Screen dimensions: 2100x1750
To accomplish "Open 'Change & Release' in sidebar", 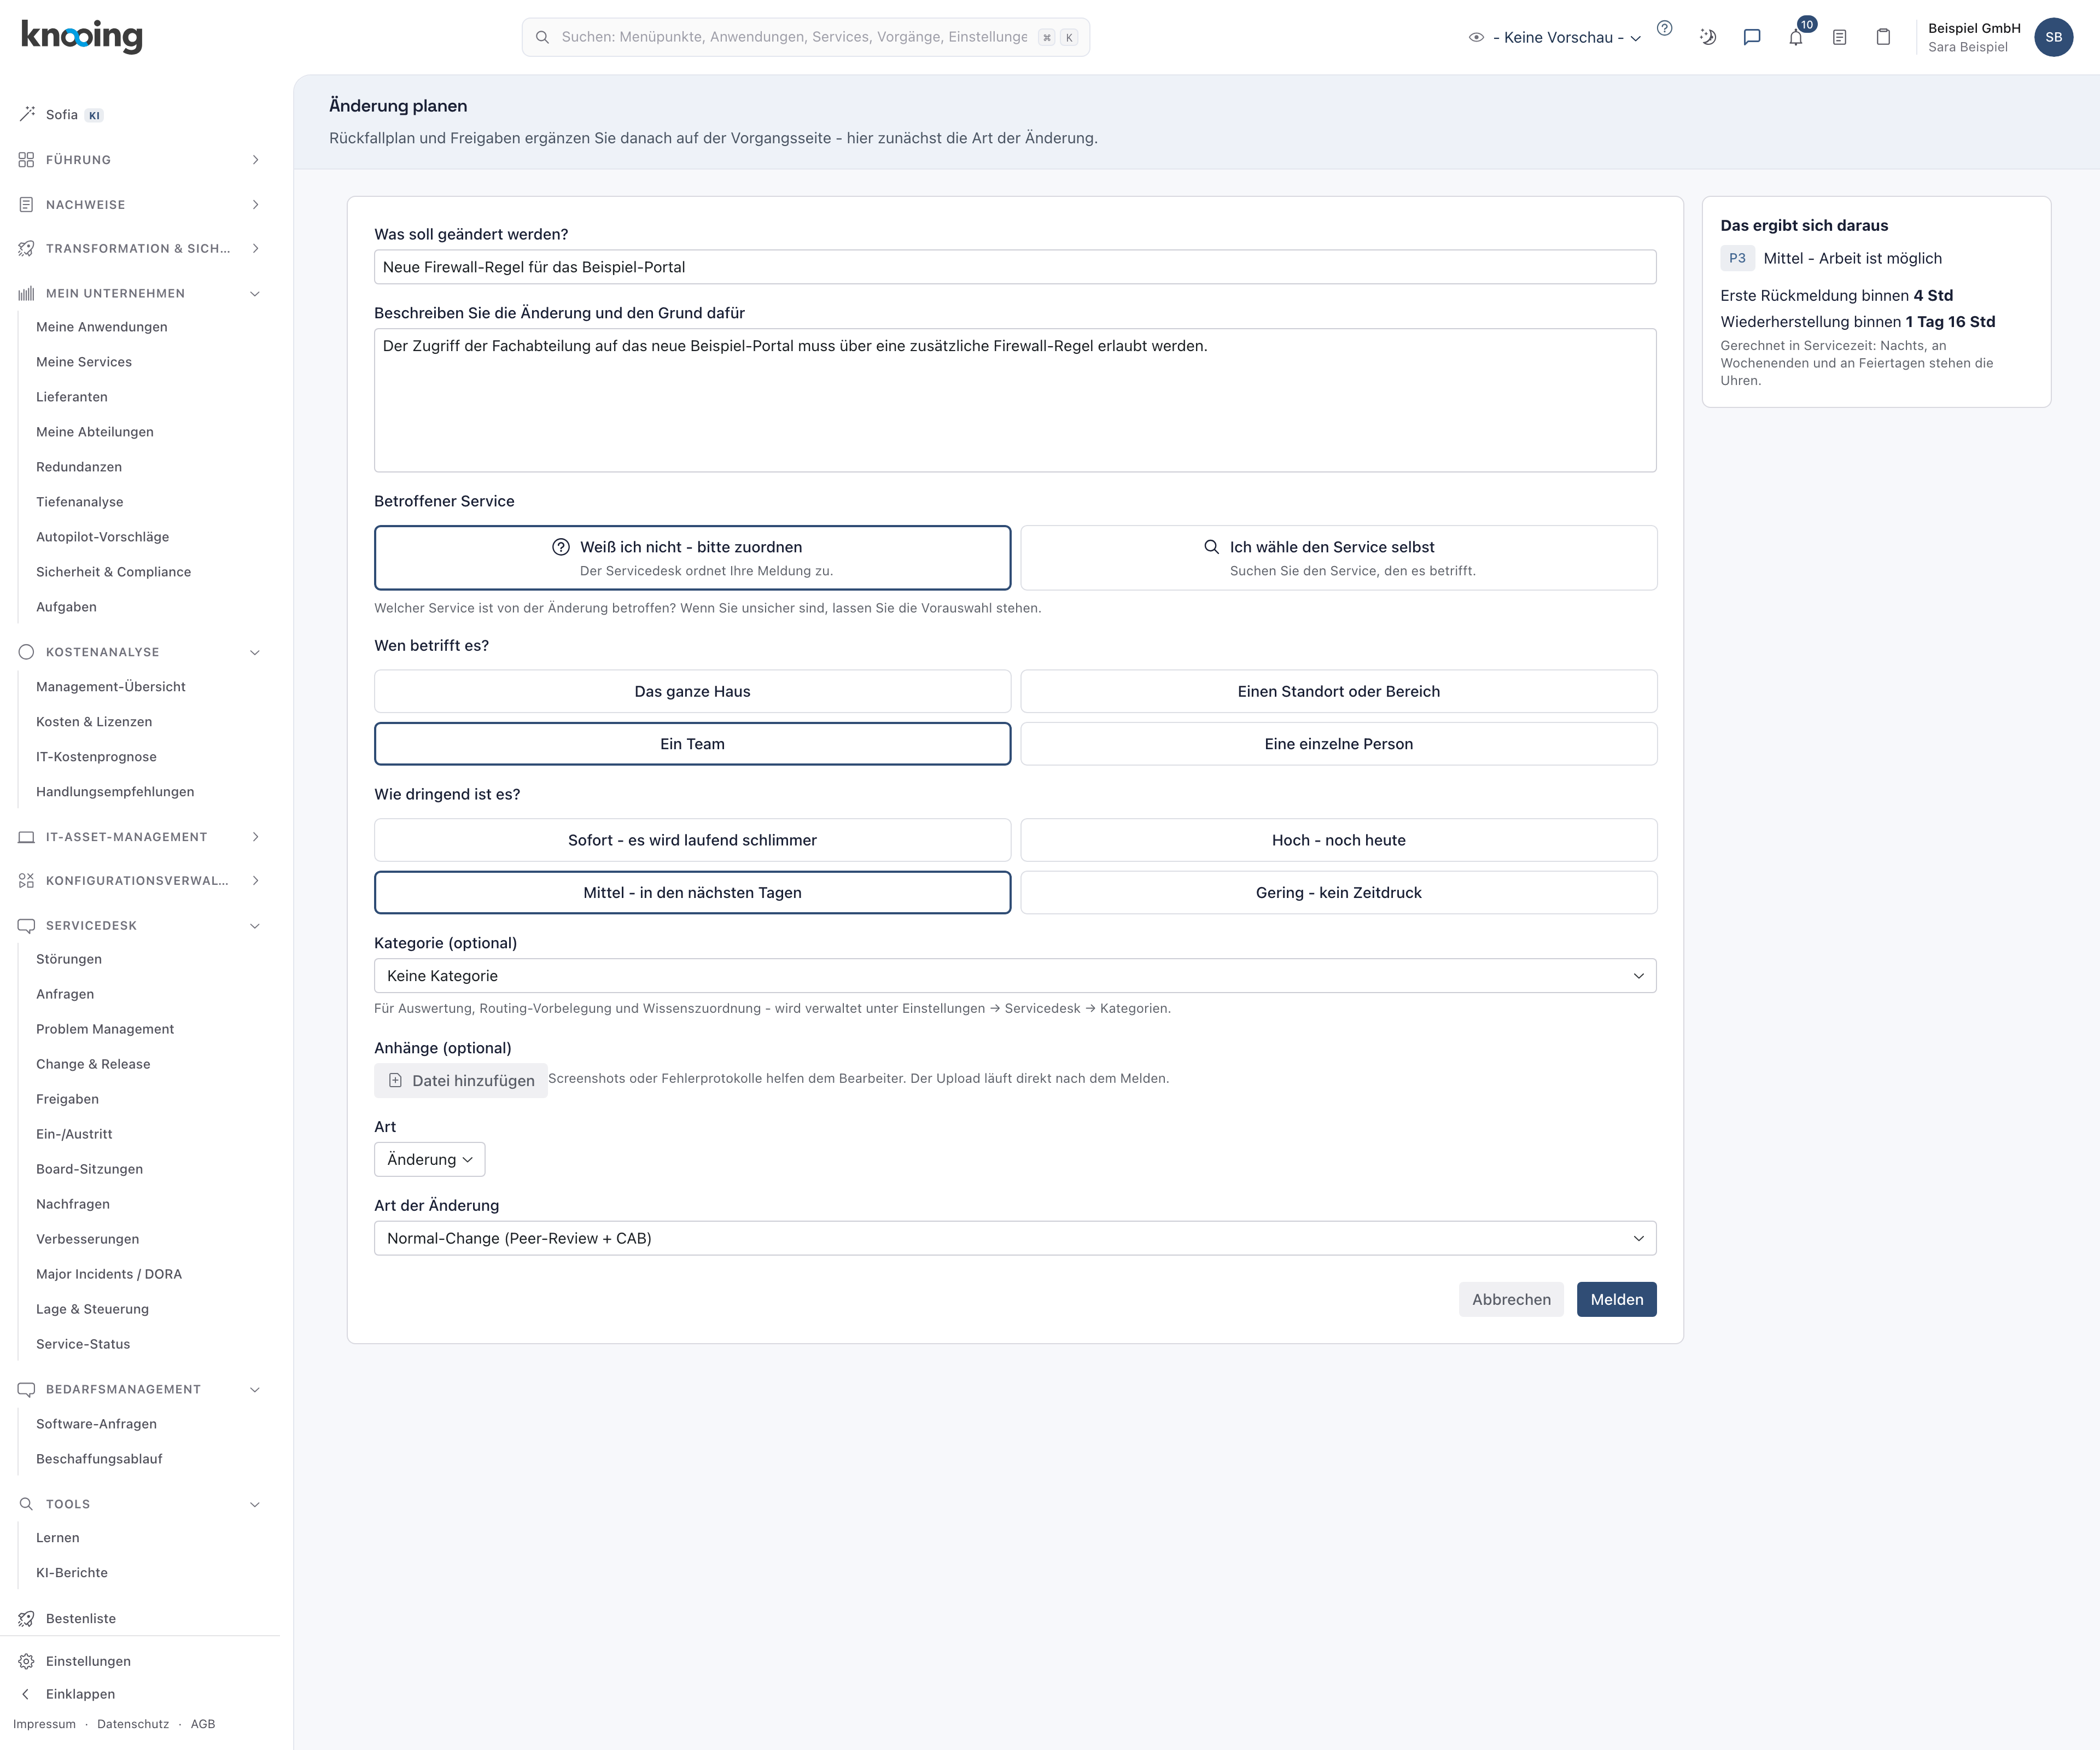I will click(x=93, y=1064).
